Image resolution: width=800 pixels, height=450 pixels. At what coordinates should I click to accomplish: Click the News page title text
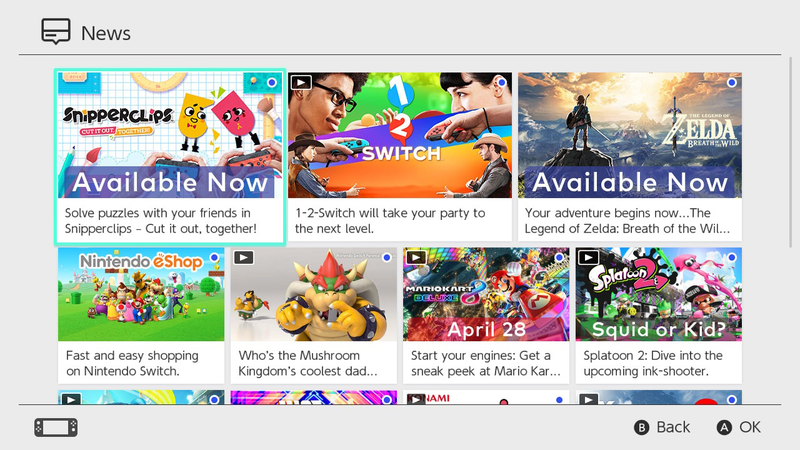[x=106, y=33]
